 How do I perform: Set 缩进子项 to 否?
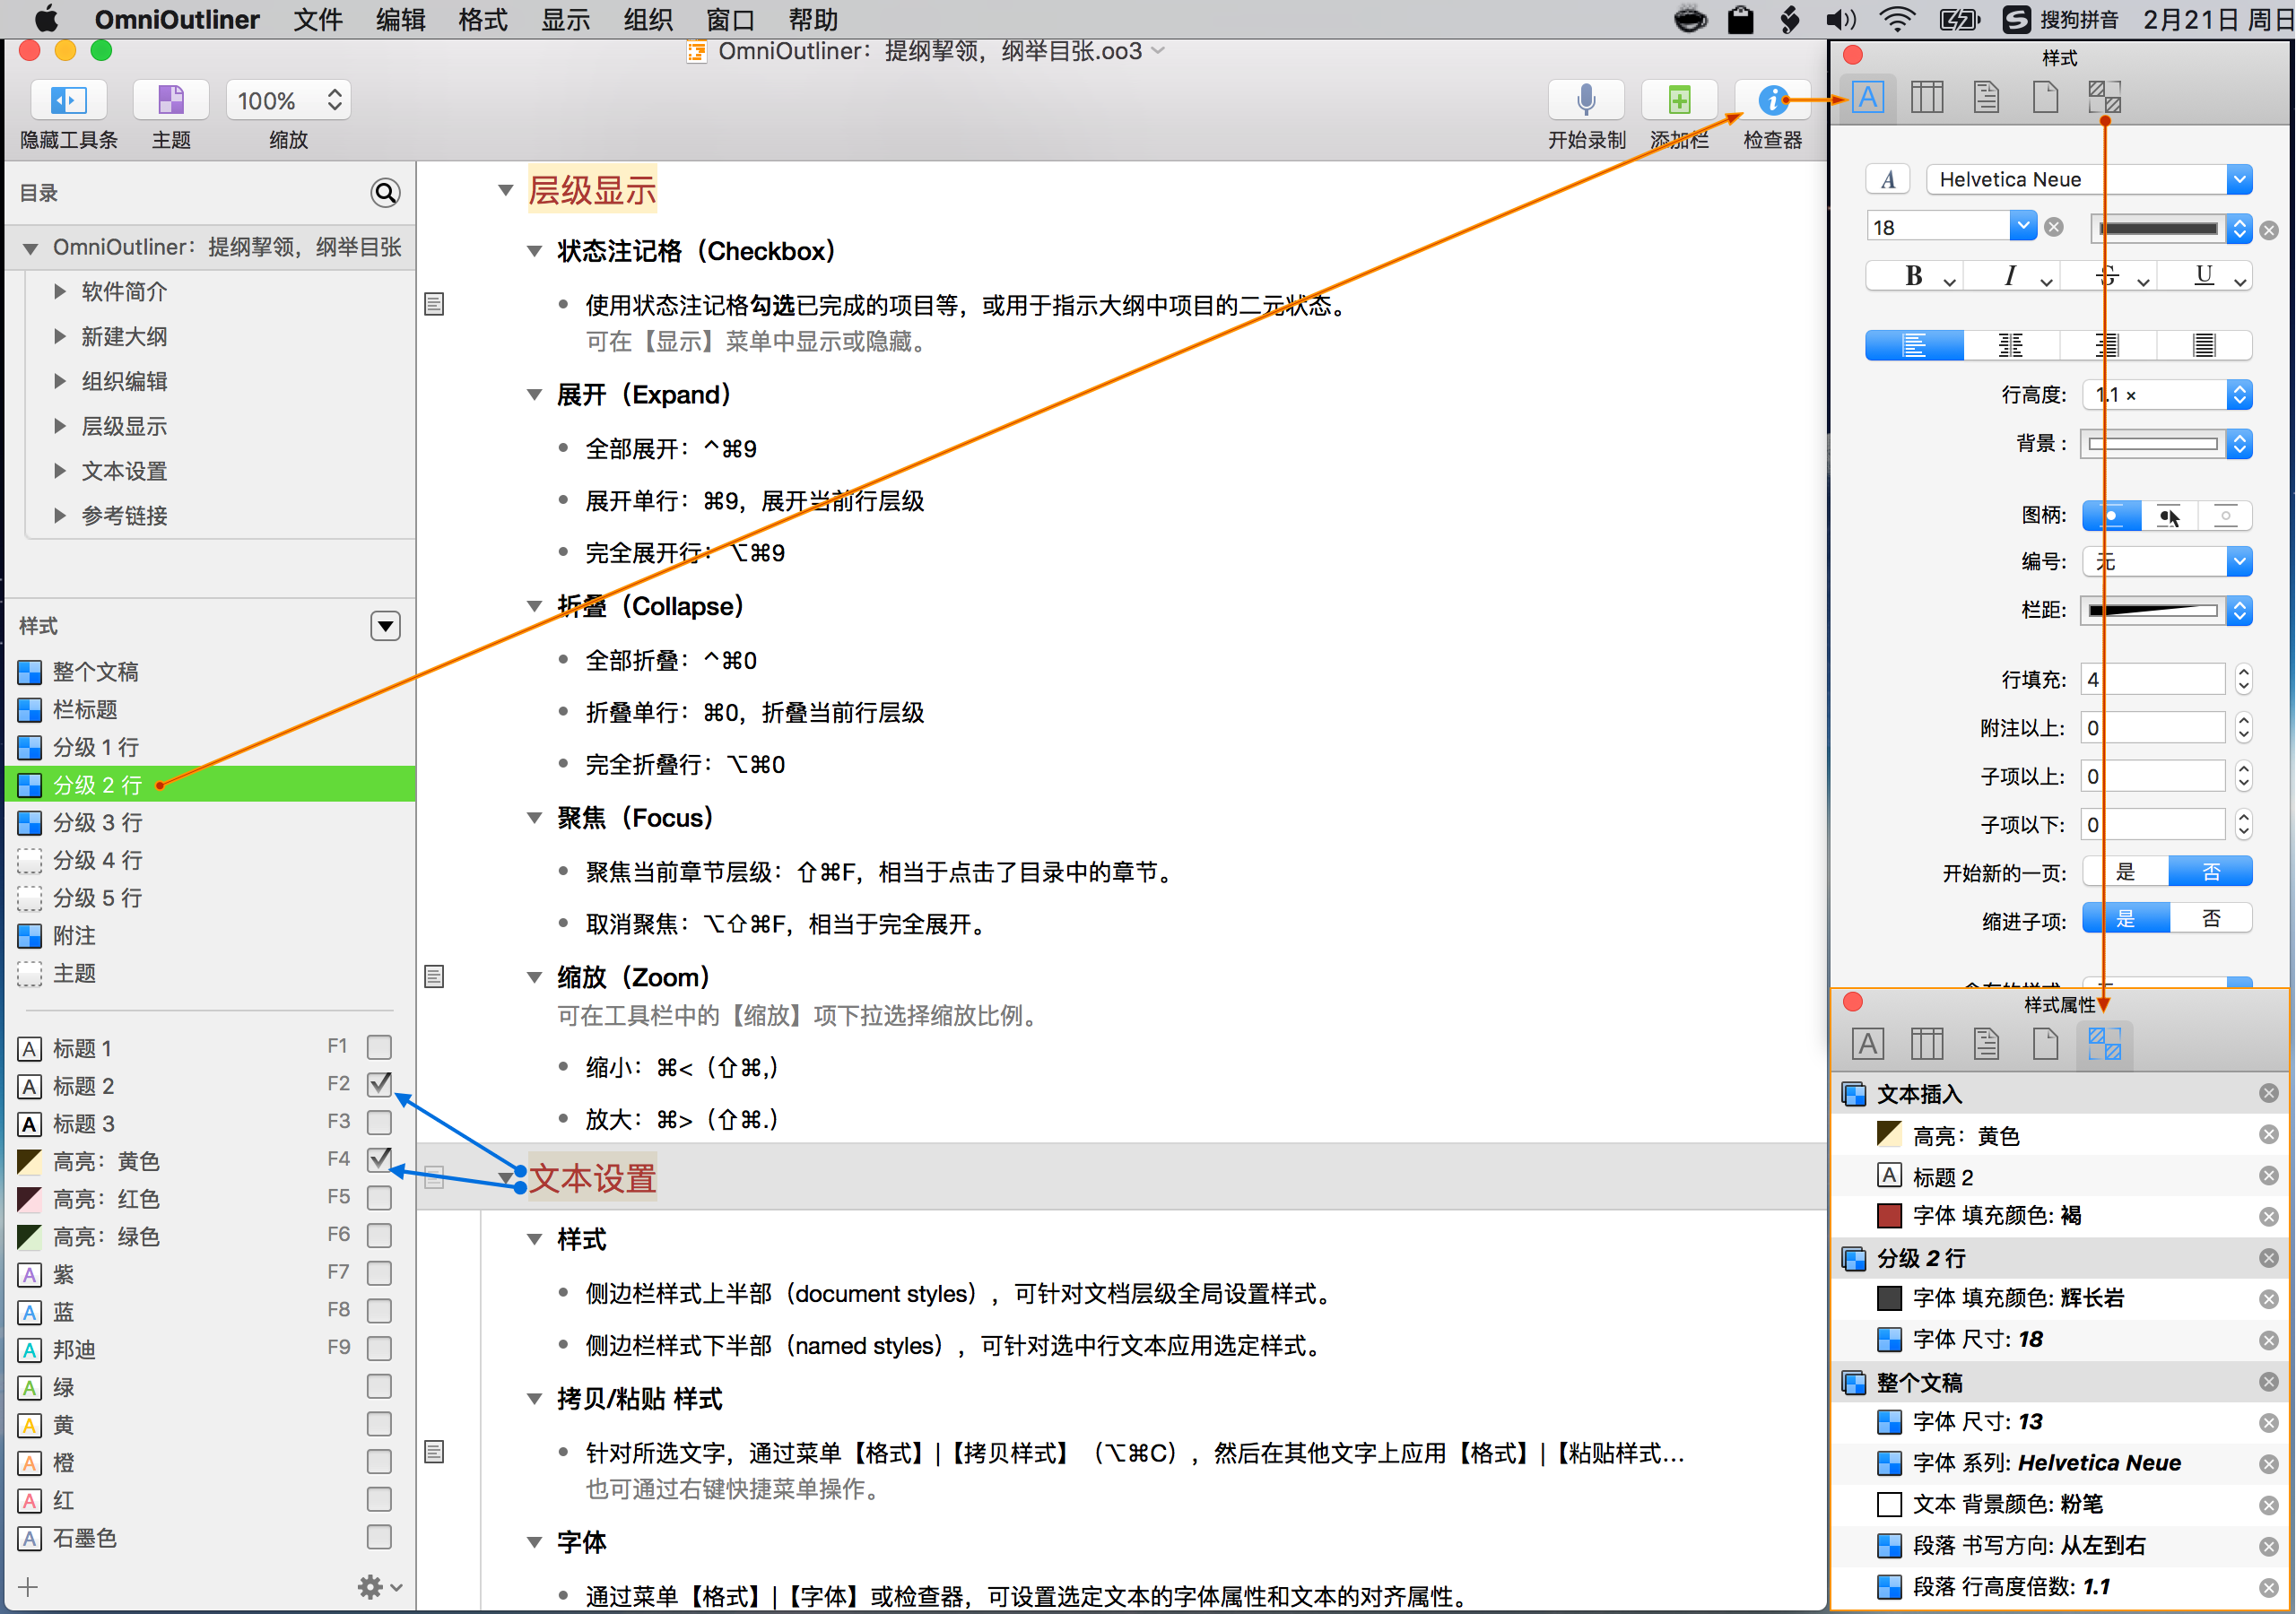pos(2211,917)
